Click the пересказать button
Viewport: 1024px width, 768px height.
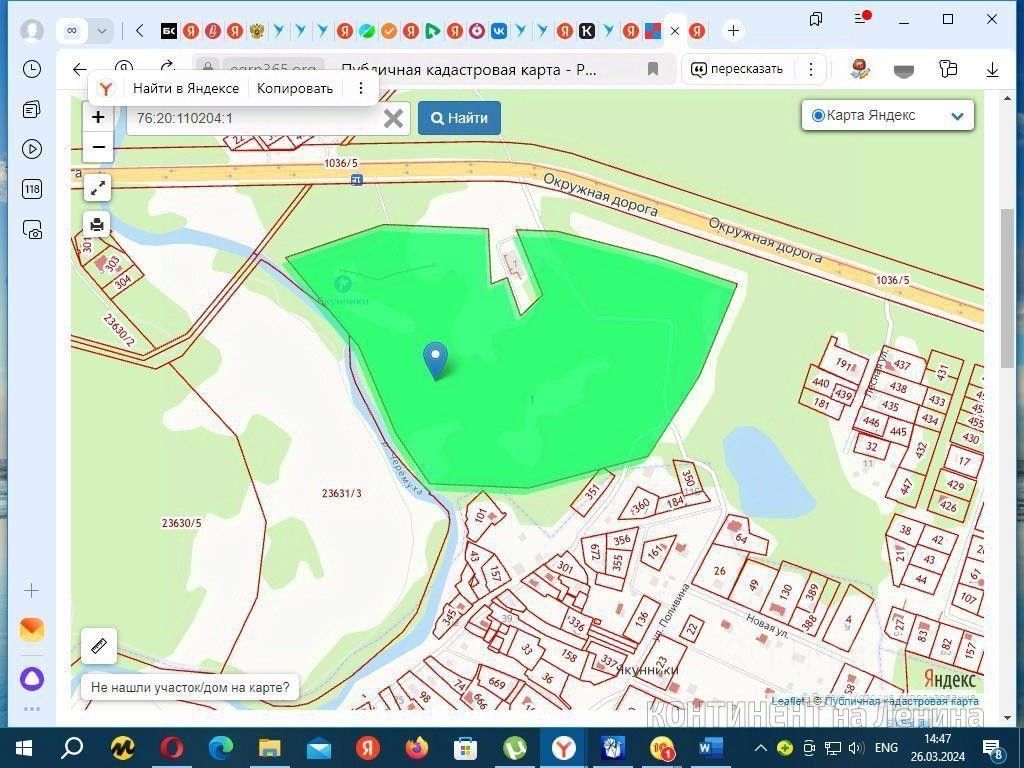point(737,69)
